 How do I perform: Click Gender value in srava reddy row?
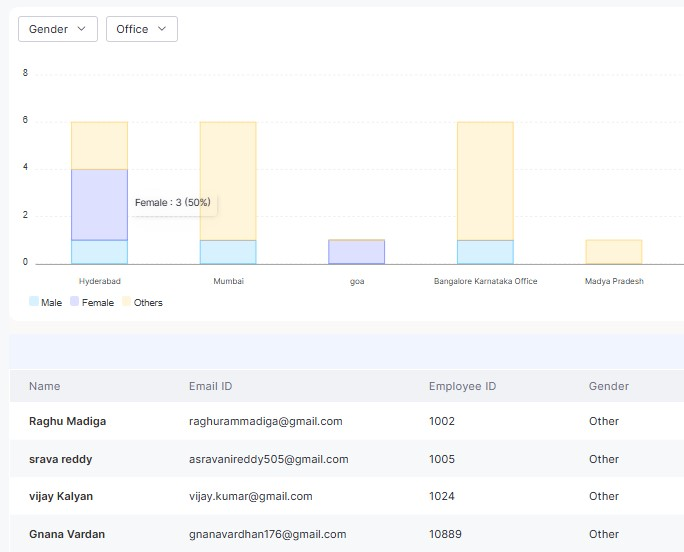(x=604, y=459)
